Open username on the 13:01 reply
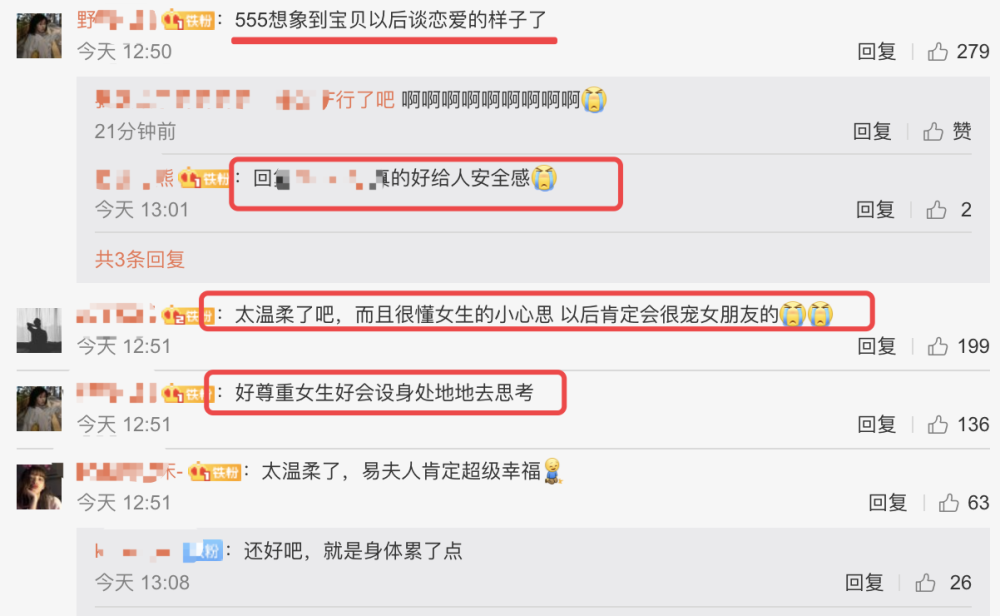The width and height of the screenshot is (1000, 616). pos(135,179)
